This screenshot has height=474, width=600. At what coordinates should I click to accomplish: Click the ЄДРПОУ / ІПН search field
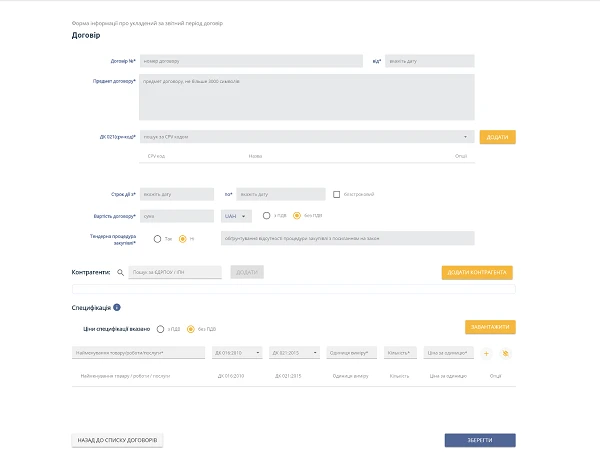point(175,272)
